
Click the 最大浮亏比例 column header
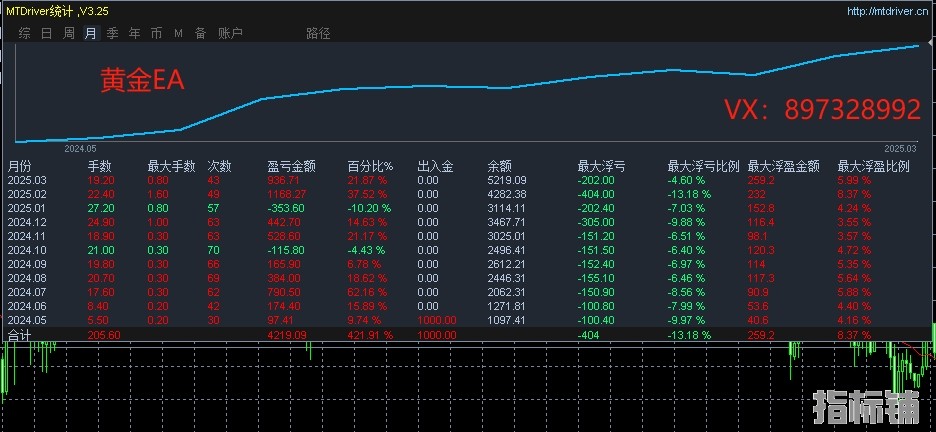click(x=703, y=166)
